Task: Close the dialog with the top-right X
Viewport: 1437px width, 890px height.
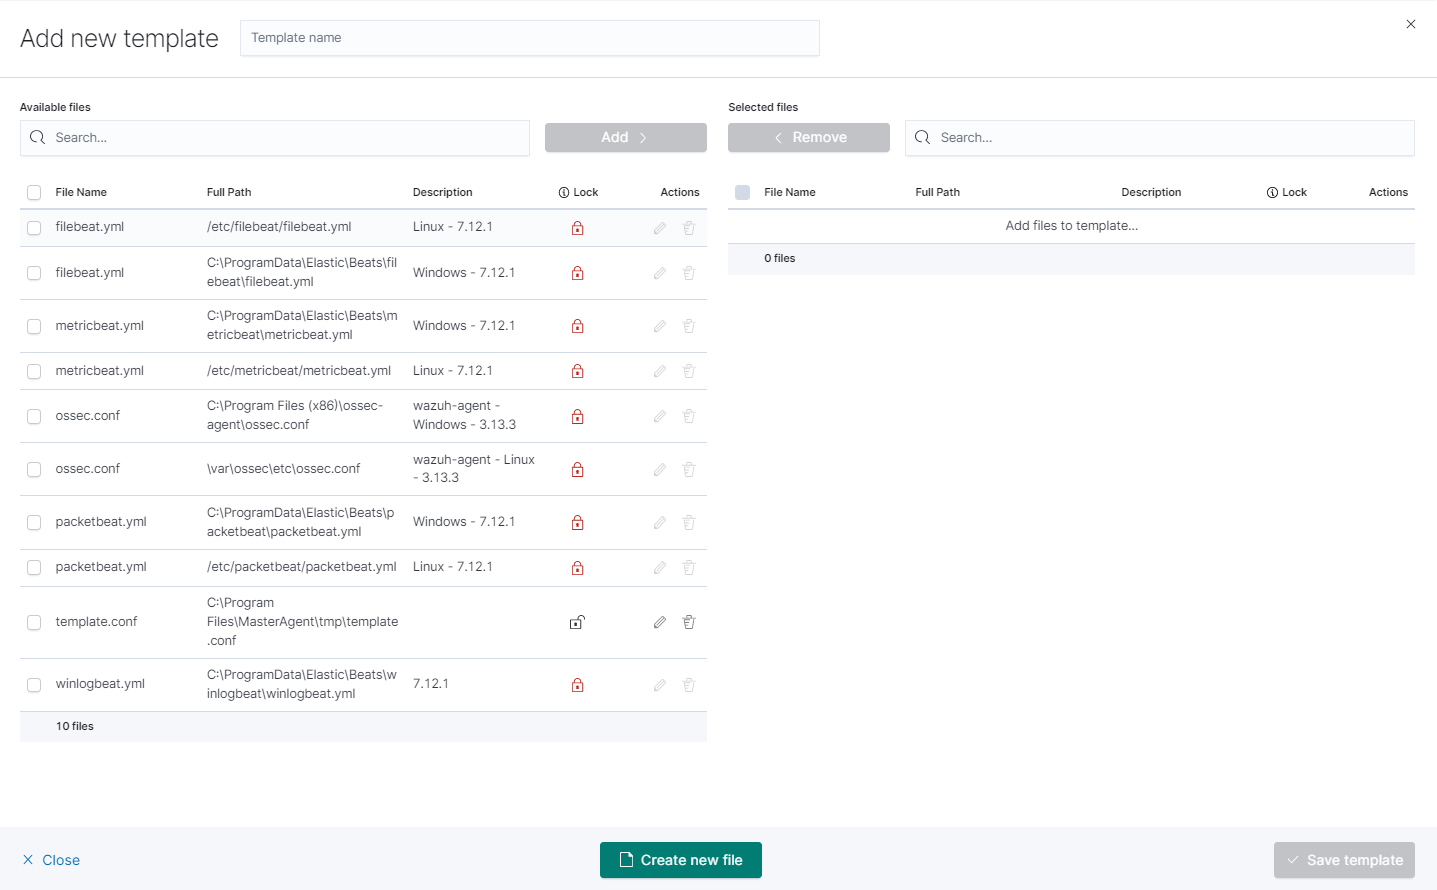Action: (1410, 24)
